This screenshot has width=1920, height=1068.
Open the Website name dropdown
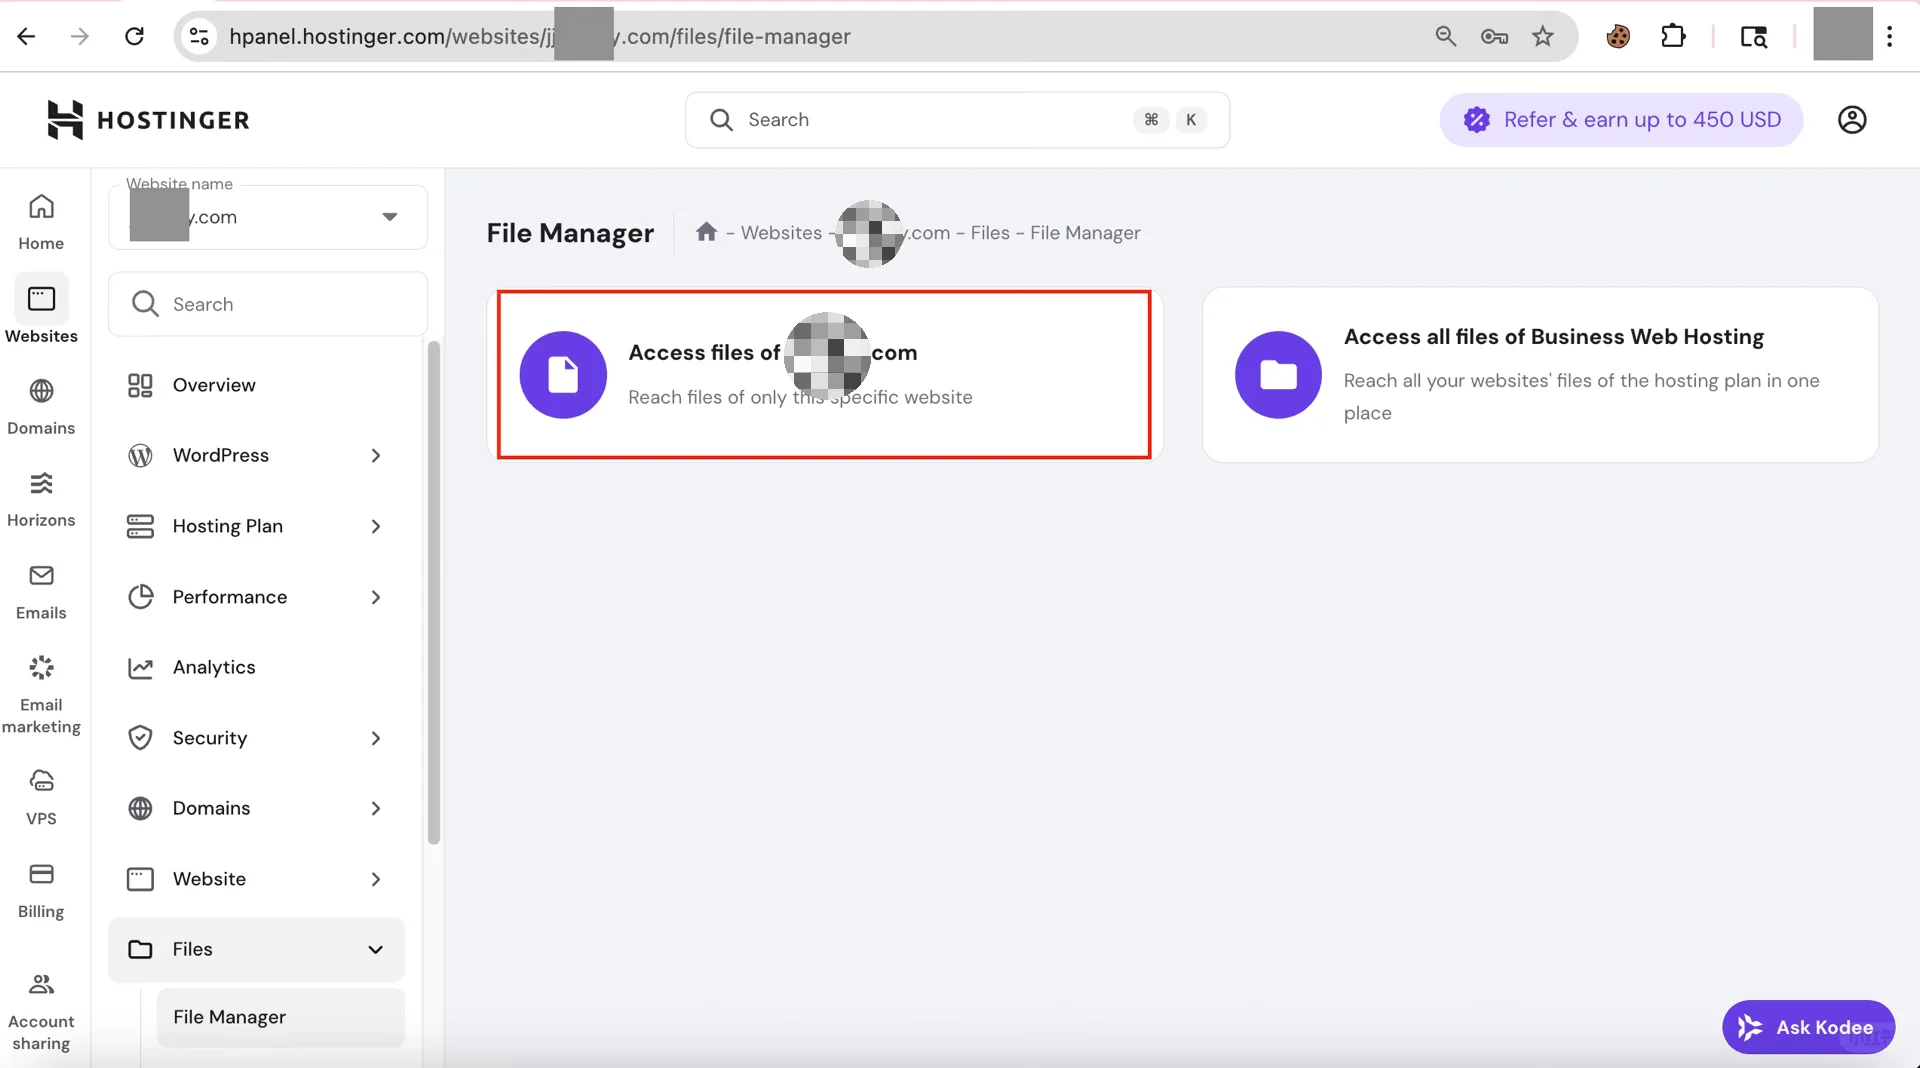(268, 217)
